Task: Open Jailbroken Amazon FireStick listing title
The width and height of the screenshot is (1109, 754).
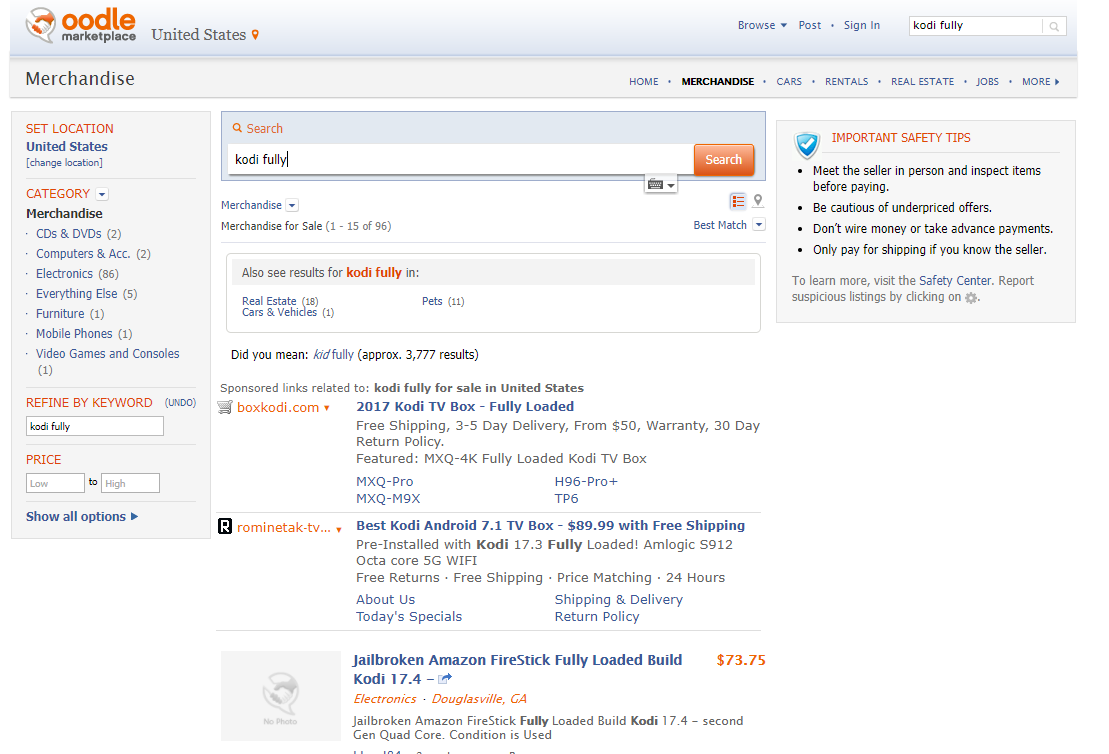Action: pyautogui.click(x=518, y=669)
